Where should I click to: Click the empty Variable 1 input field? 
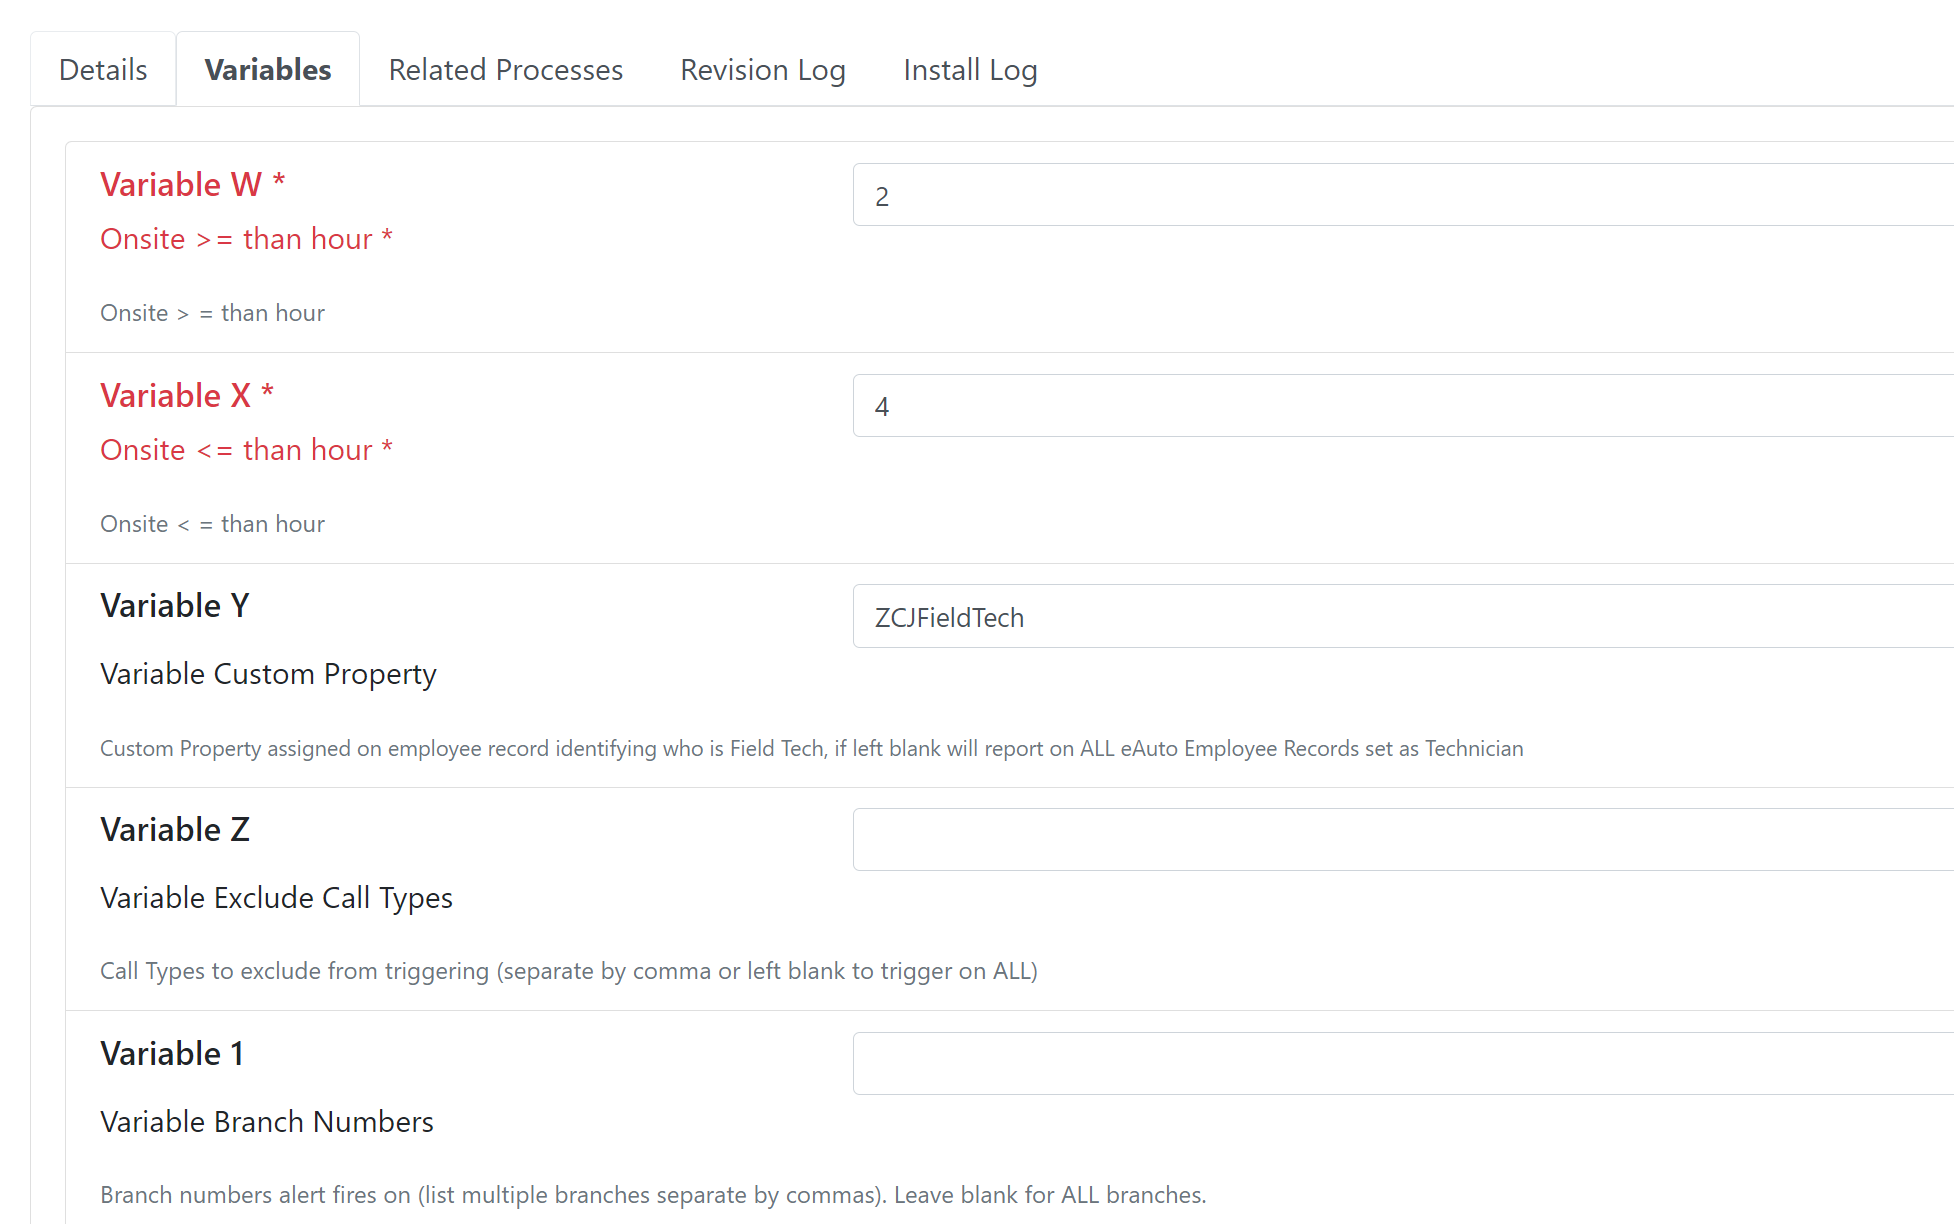coord(1403,1063)
